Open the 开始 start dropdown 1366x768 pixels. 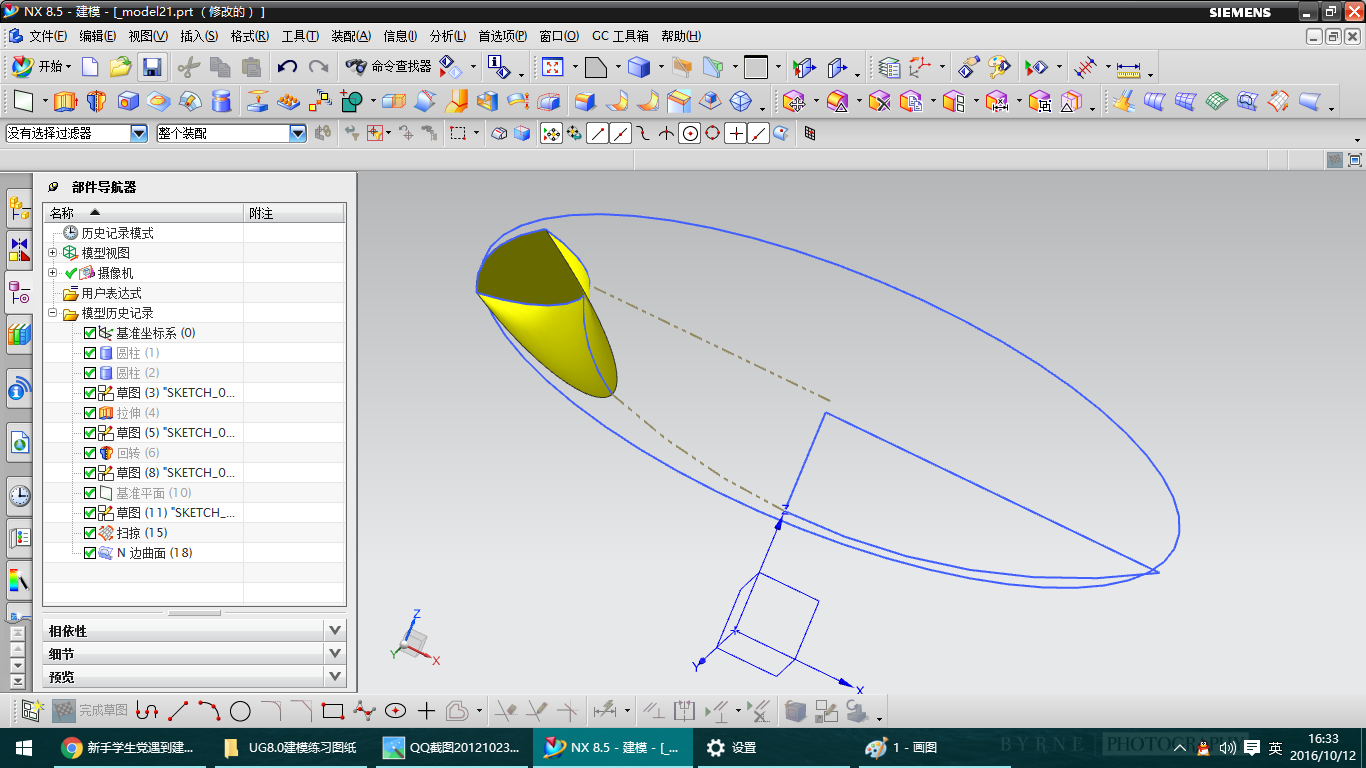(41, 67)
